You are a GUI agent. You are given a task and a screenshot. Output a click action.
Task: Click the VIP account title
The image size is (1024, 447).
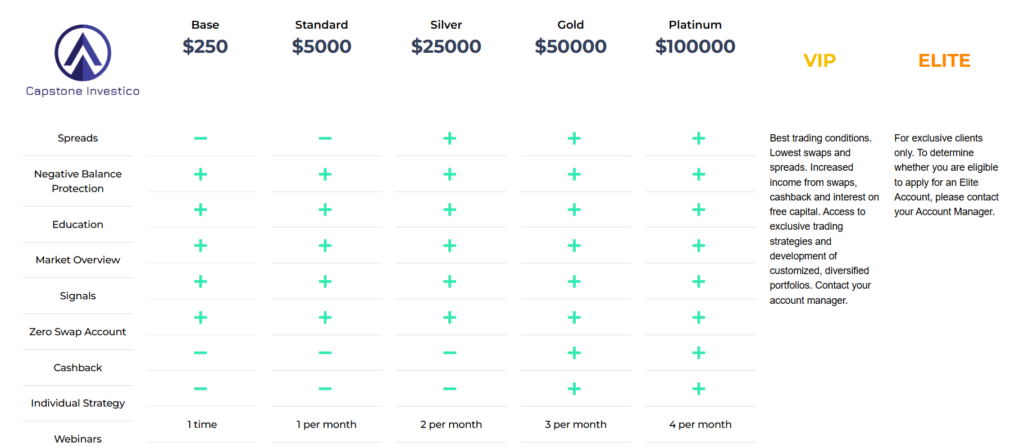(819, 61)
